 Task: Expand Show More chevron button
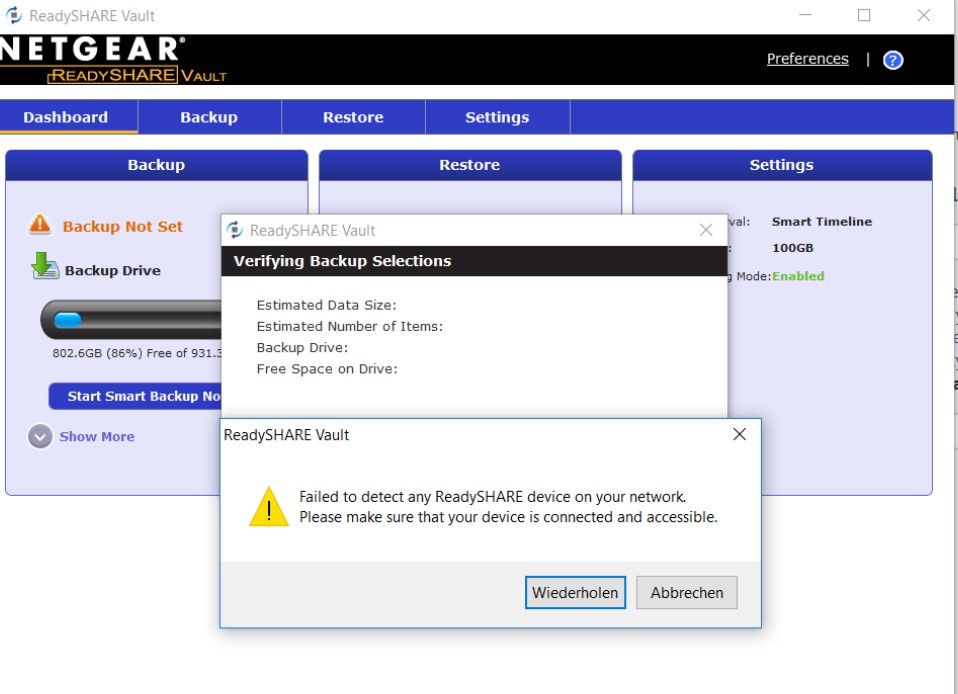click(x=40, y=436)
